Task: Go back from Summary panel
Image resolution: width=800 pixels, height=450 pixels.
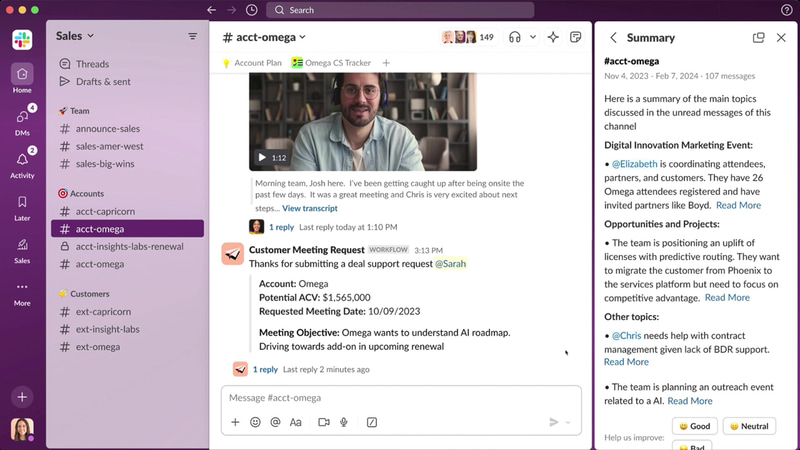Action: click(613, 37)
